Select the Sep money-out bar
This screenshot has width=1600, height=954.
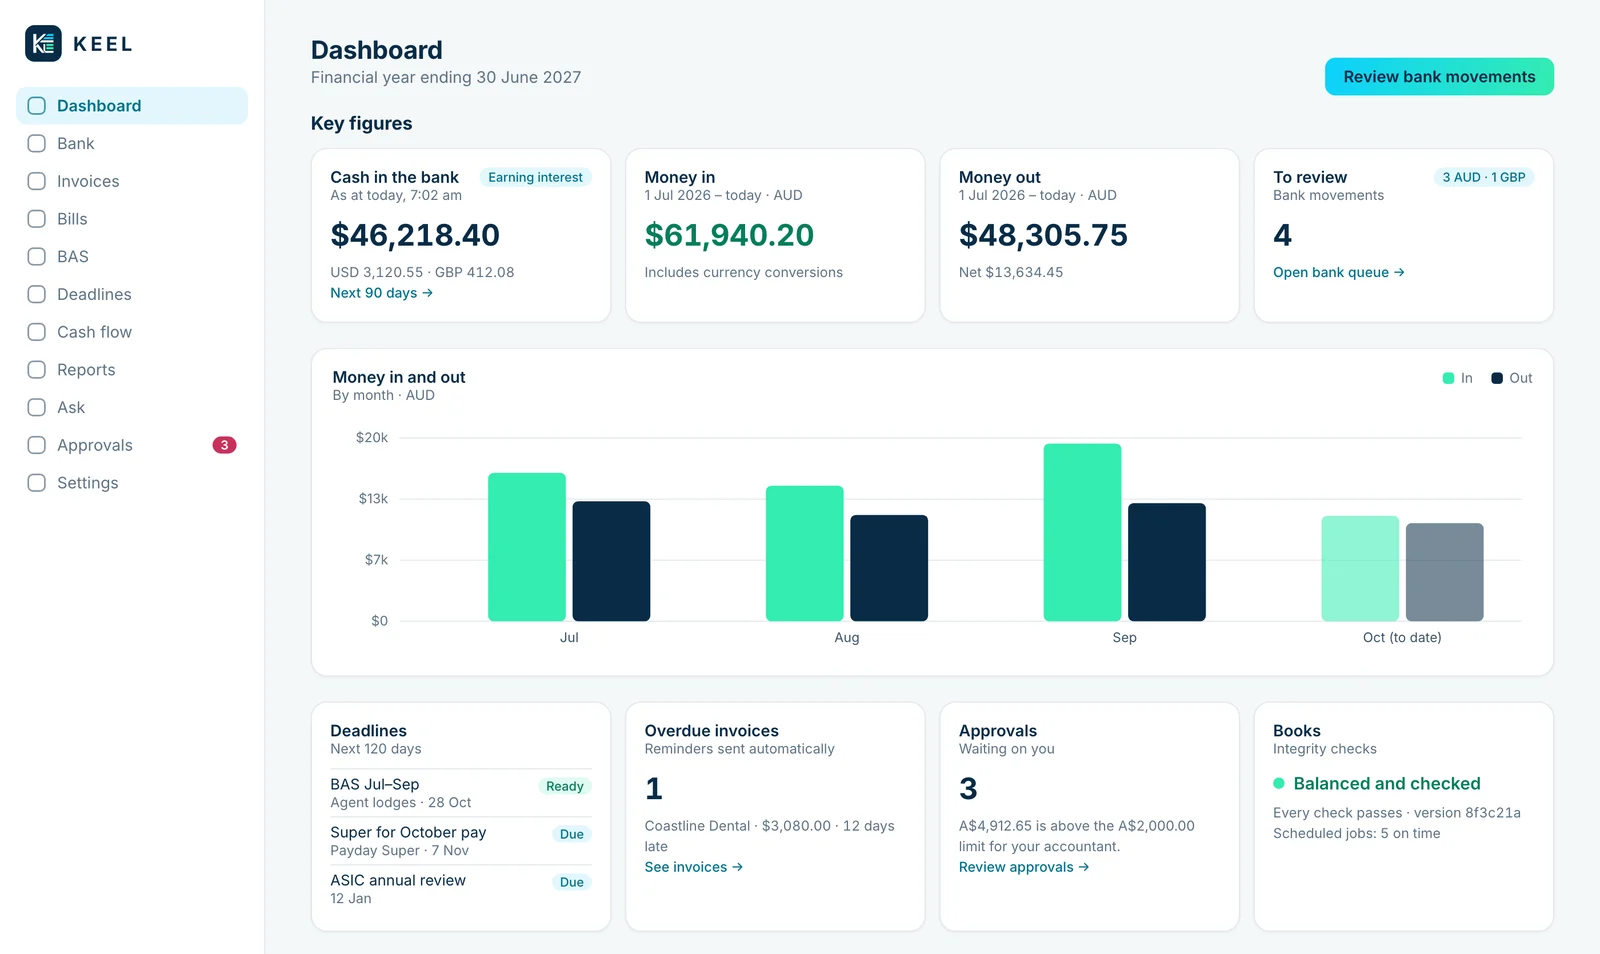point(1167,562)
